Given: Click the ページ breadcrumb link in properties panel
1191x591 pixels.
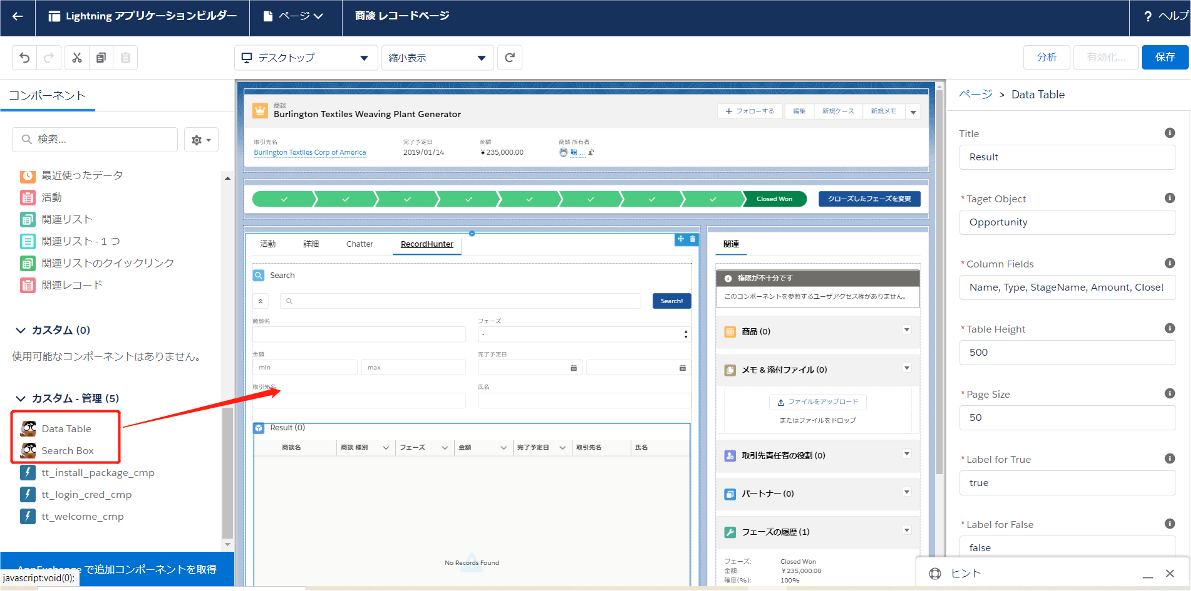Looking at the screenshot, I should 975,94.
